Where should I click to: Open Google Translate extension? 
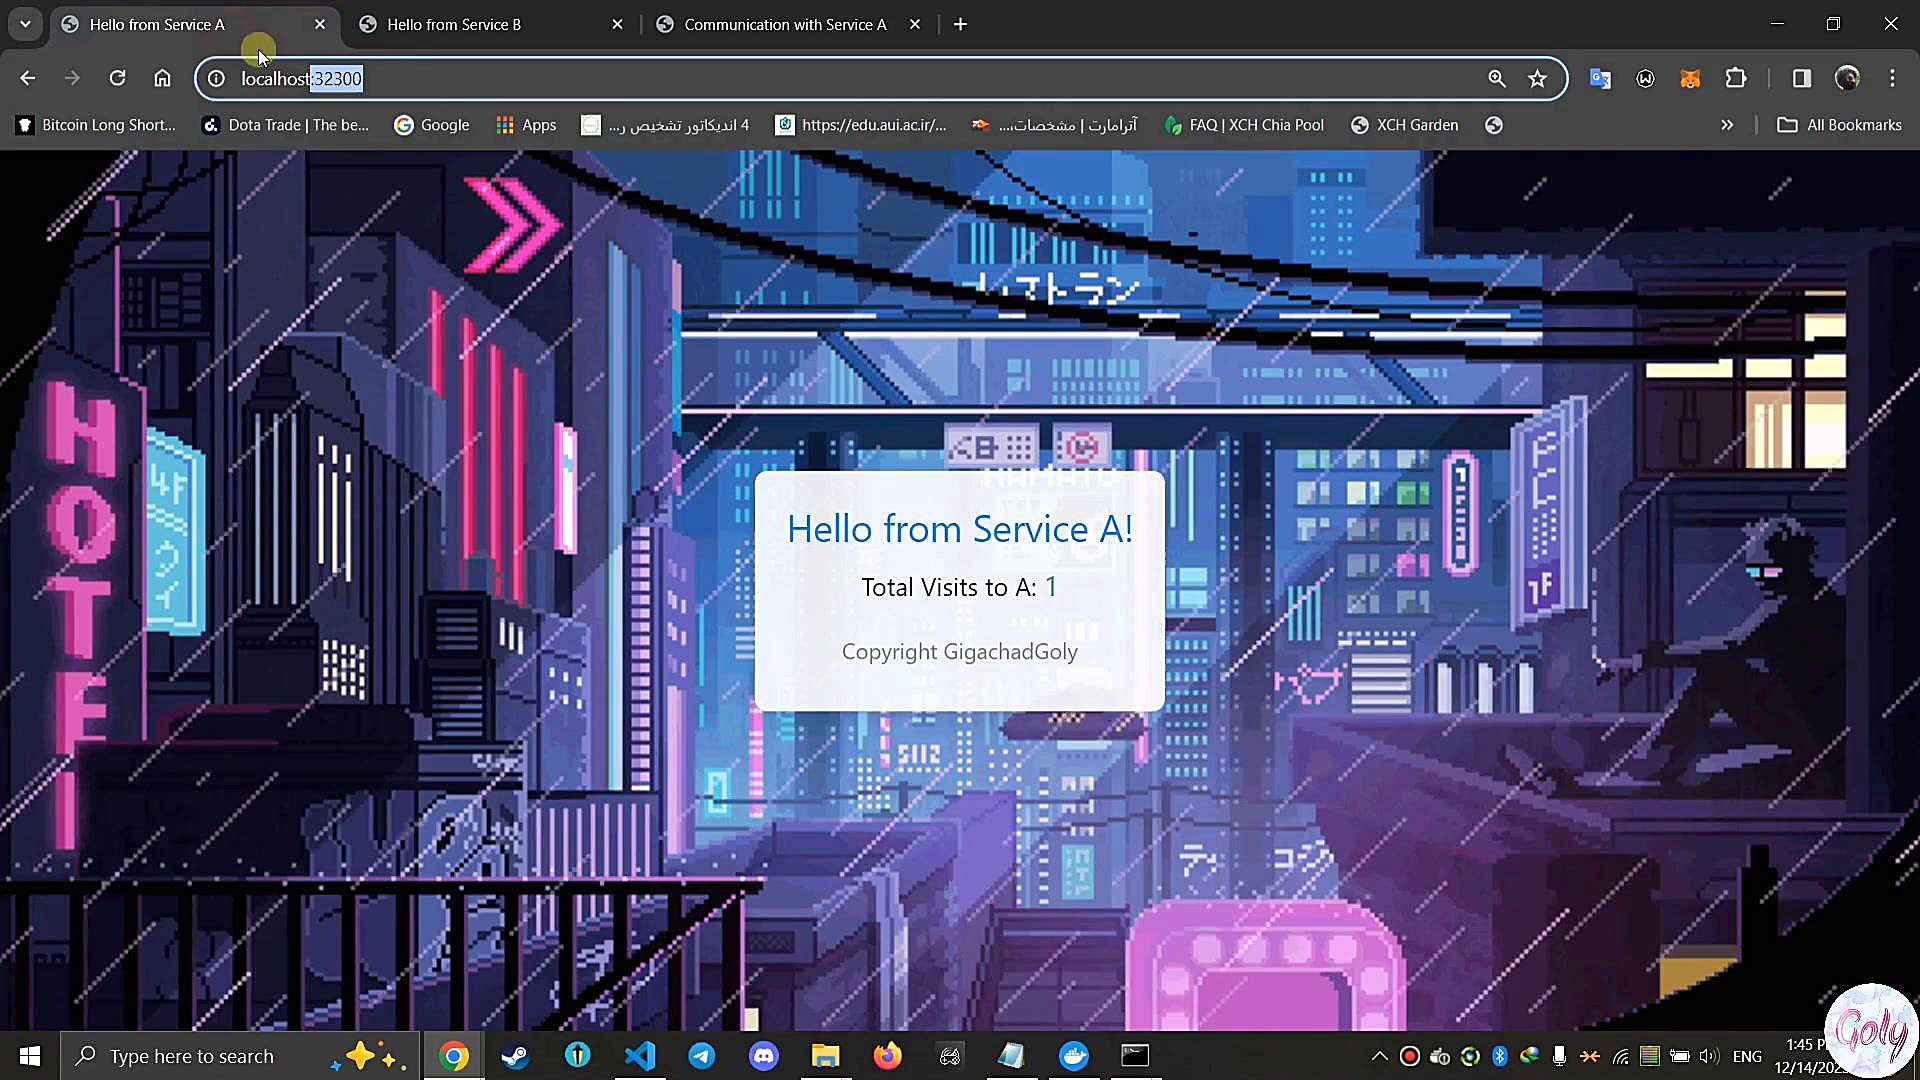[1600, 78]
